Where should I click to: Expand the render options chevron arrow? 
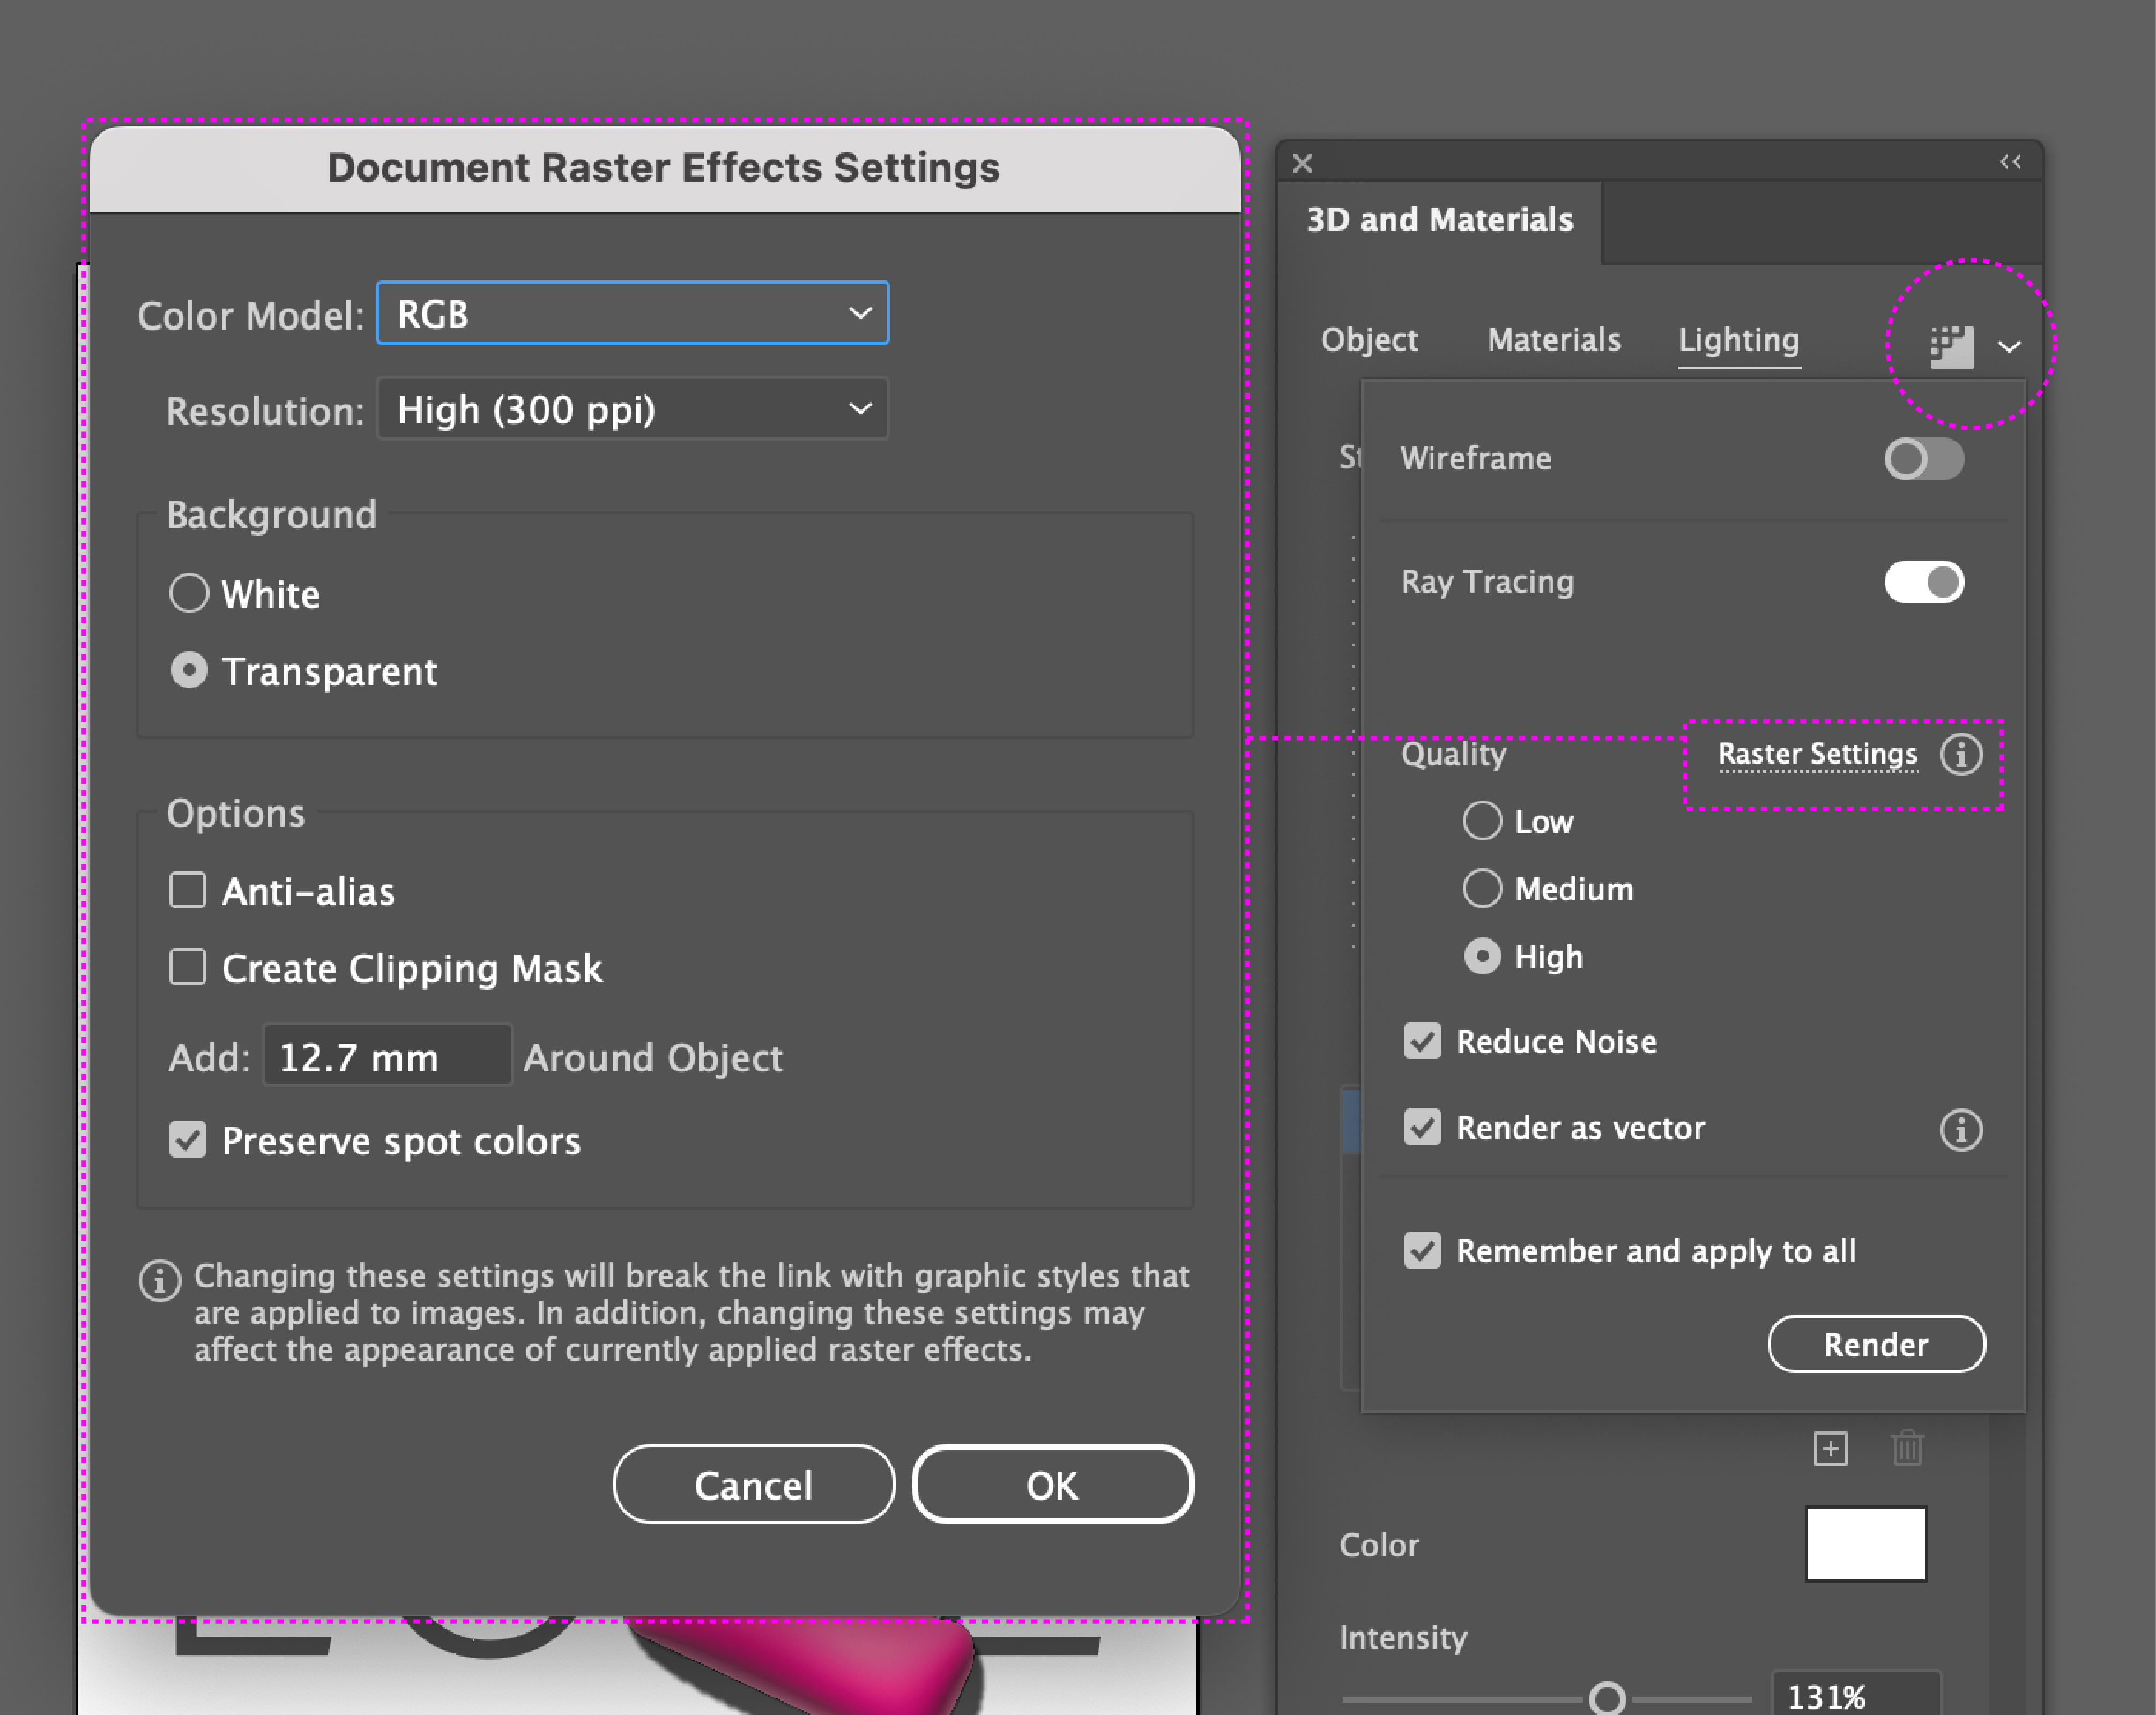[x=2009, y=347]
